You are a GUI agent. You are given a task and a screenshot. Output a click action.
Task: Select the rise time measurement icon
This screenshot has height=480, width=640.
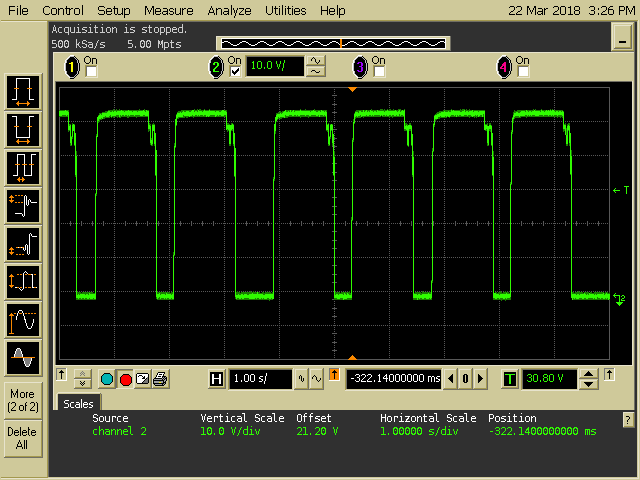click(23, 244)
